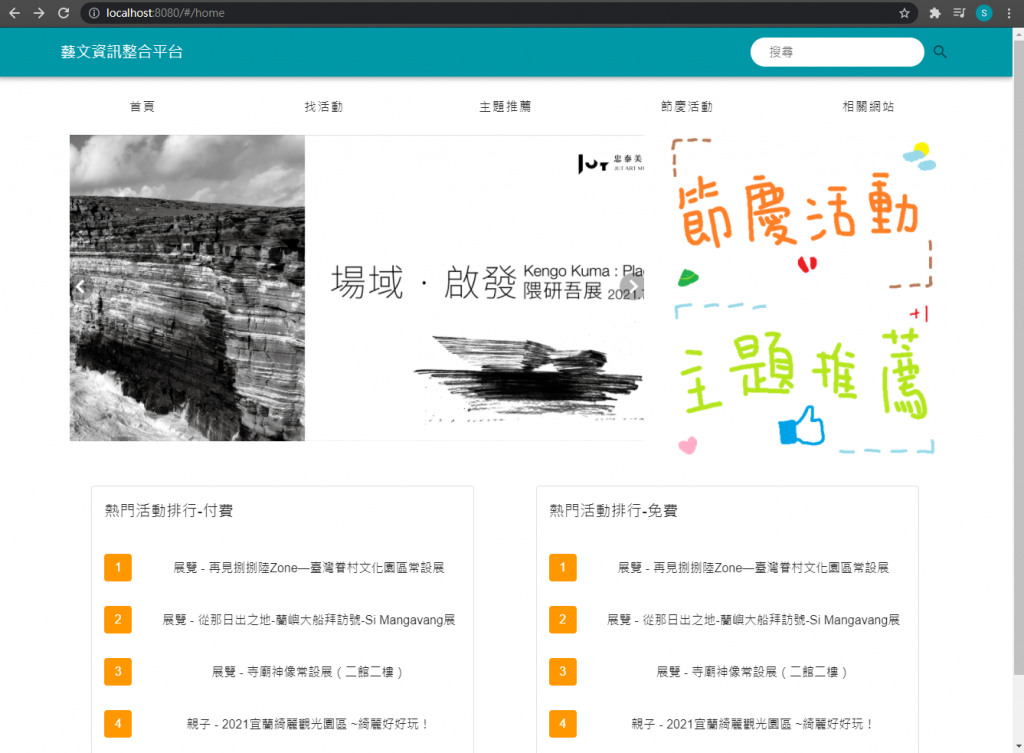1024x753 pixels.
Task: Click orange badge 1 in free ranking
Action: 563,568
